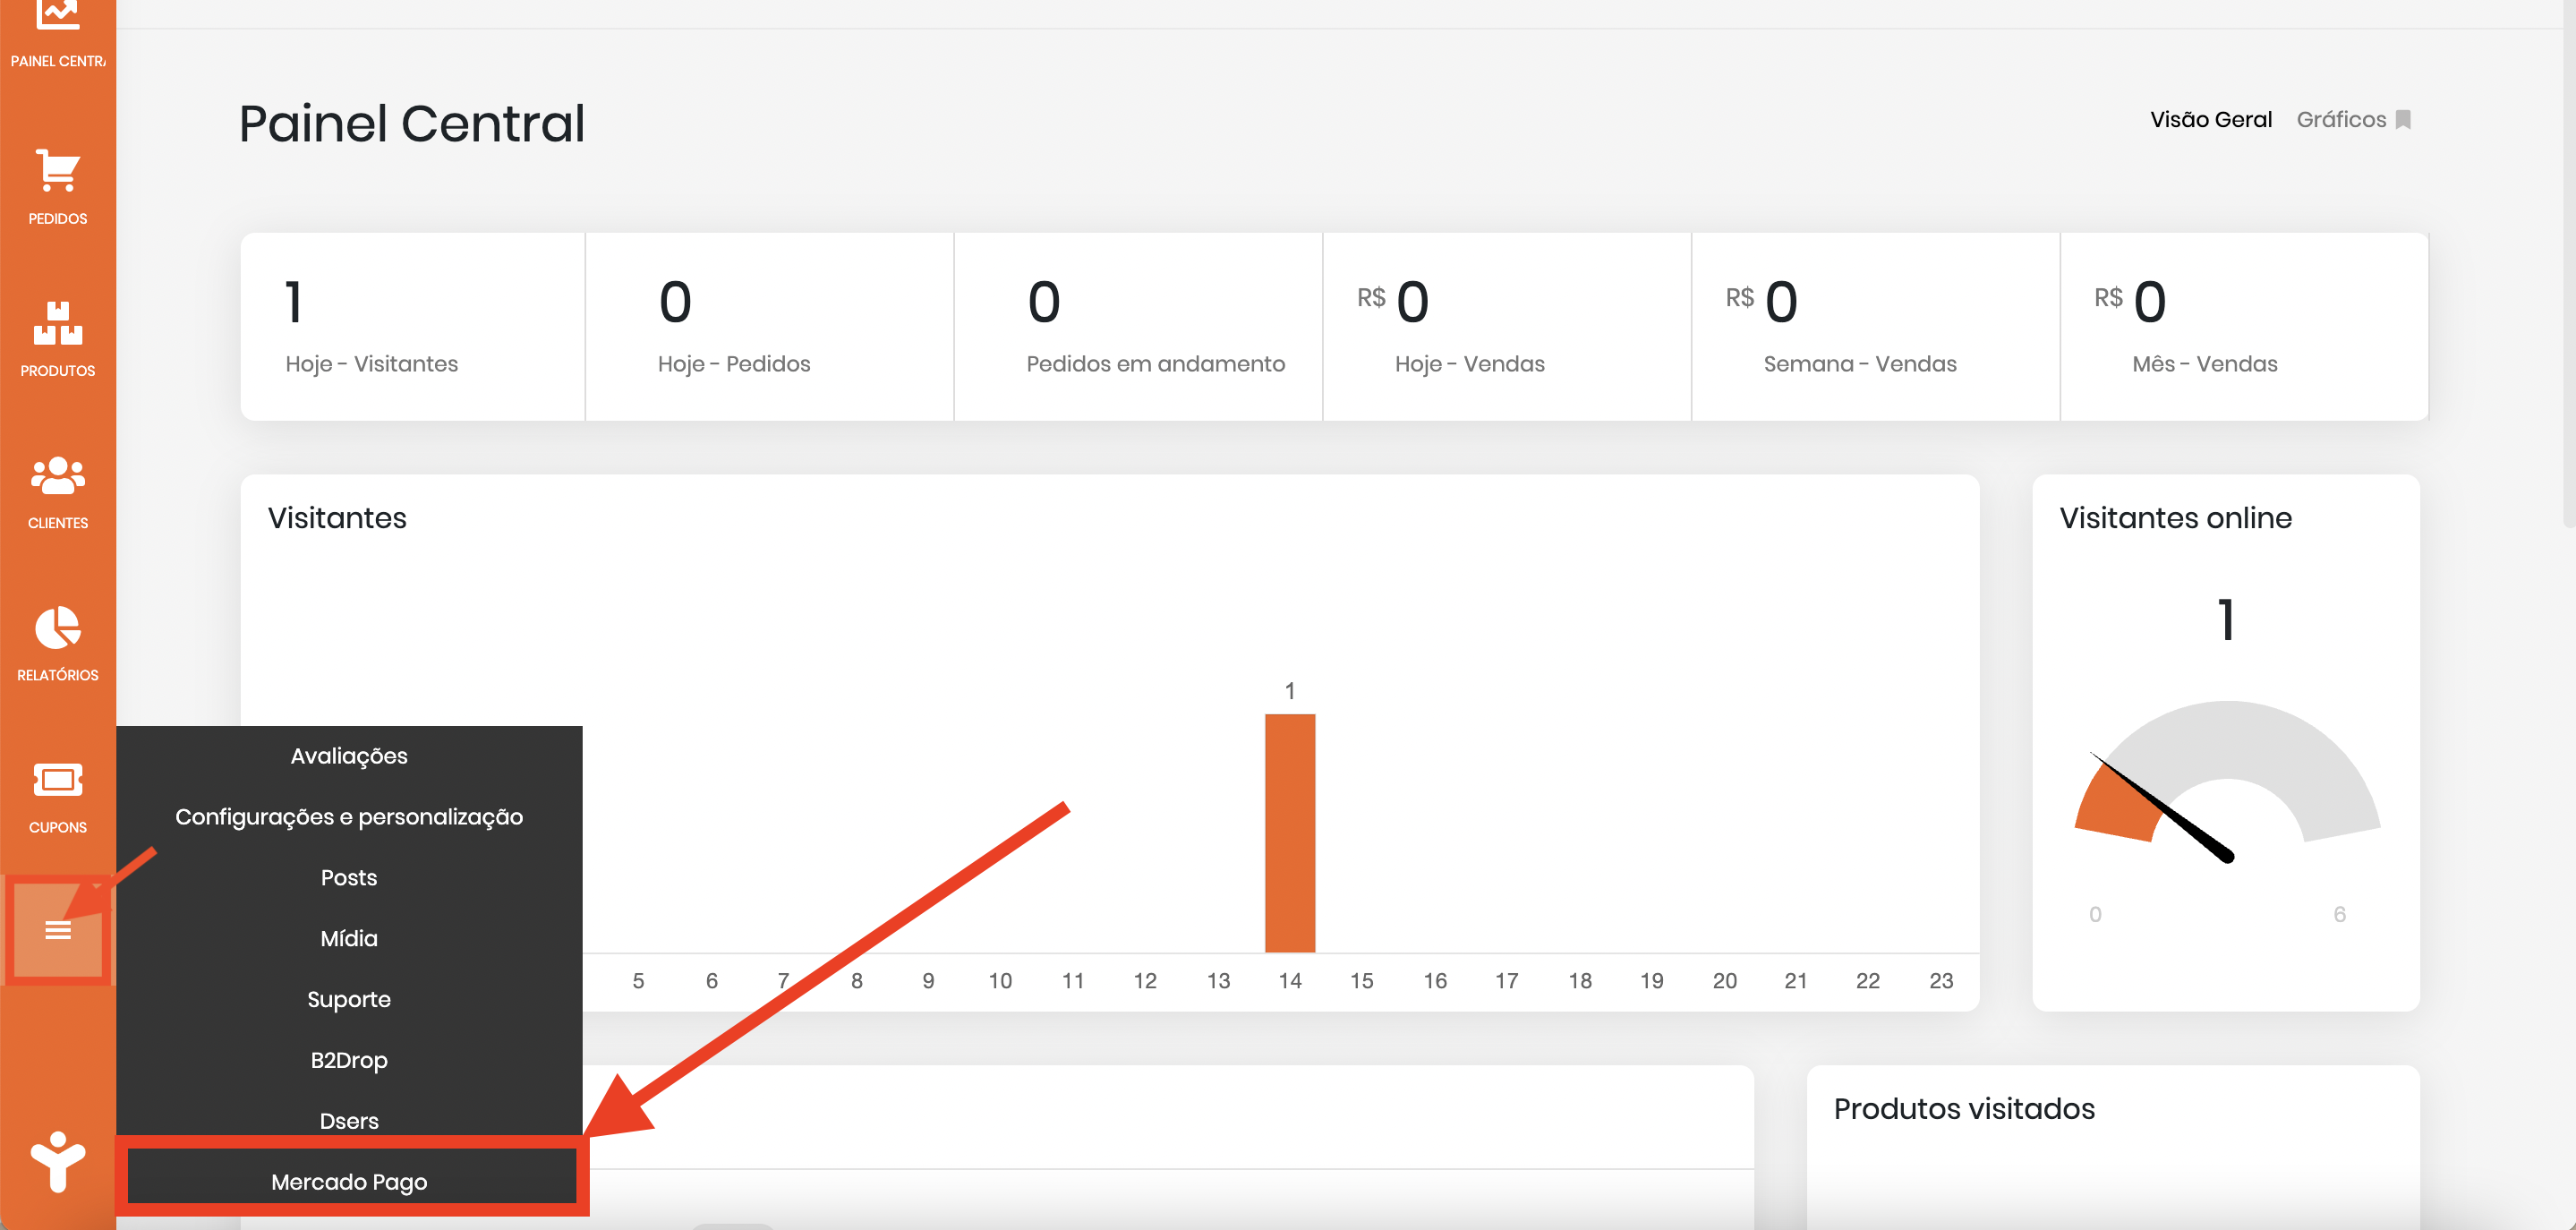Select Avaliações from the menu
The height and width of the screenshot is (1230, 2576).
(349, 756)
